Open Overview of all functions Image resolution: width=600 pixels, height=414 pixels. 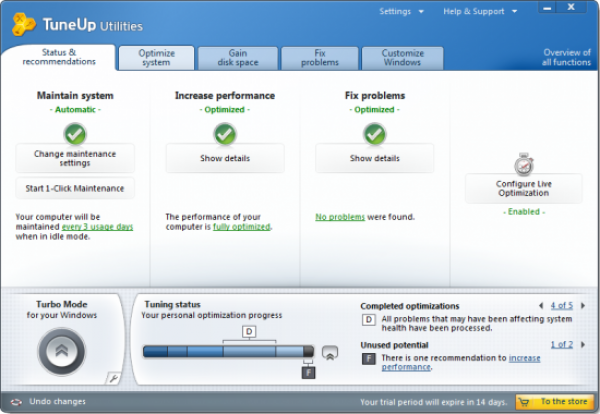(566, 57)
